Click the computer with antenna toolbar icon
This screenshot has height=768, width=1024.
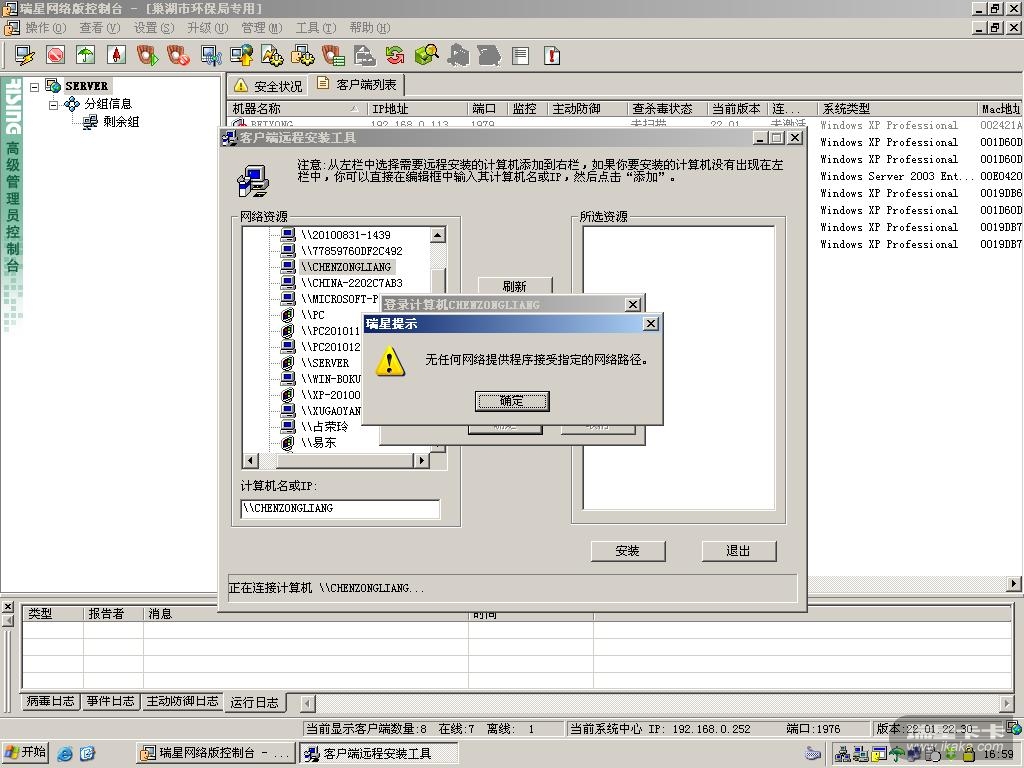(211, 56)
